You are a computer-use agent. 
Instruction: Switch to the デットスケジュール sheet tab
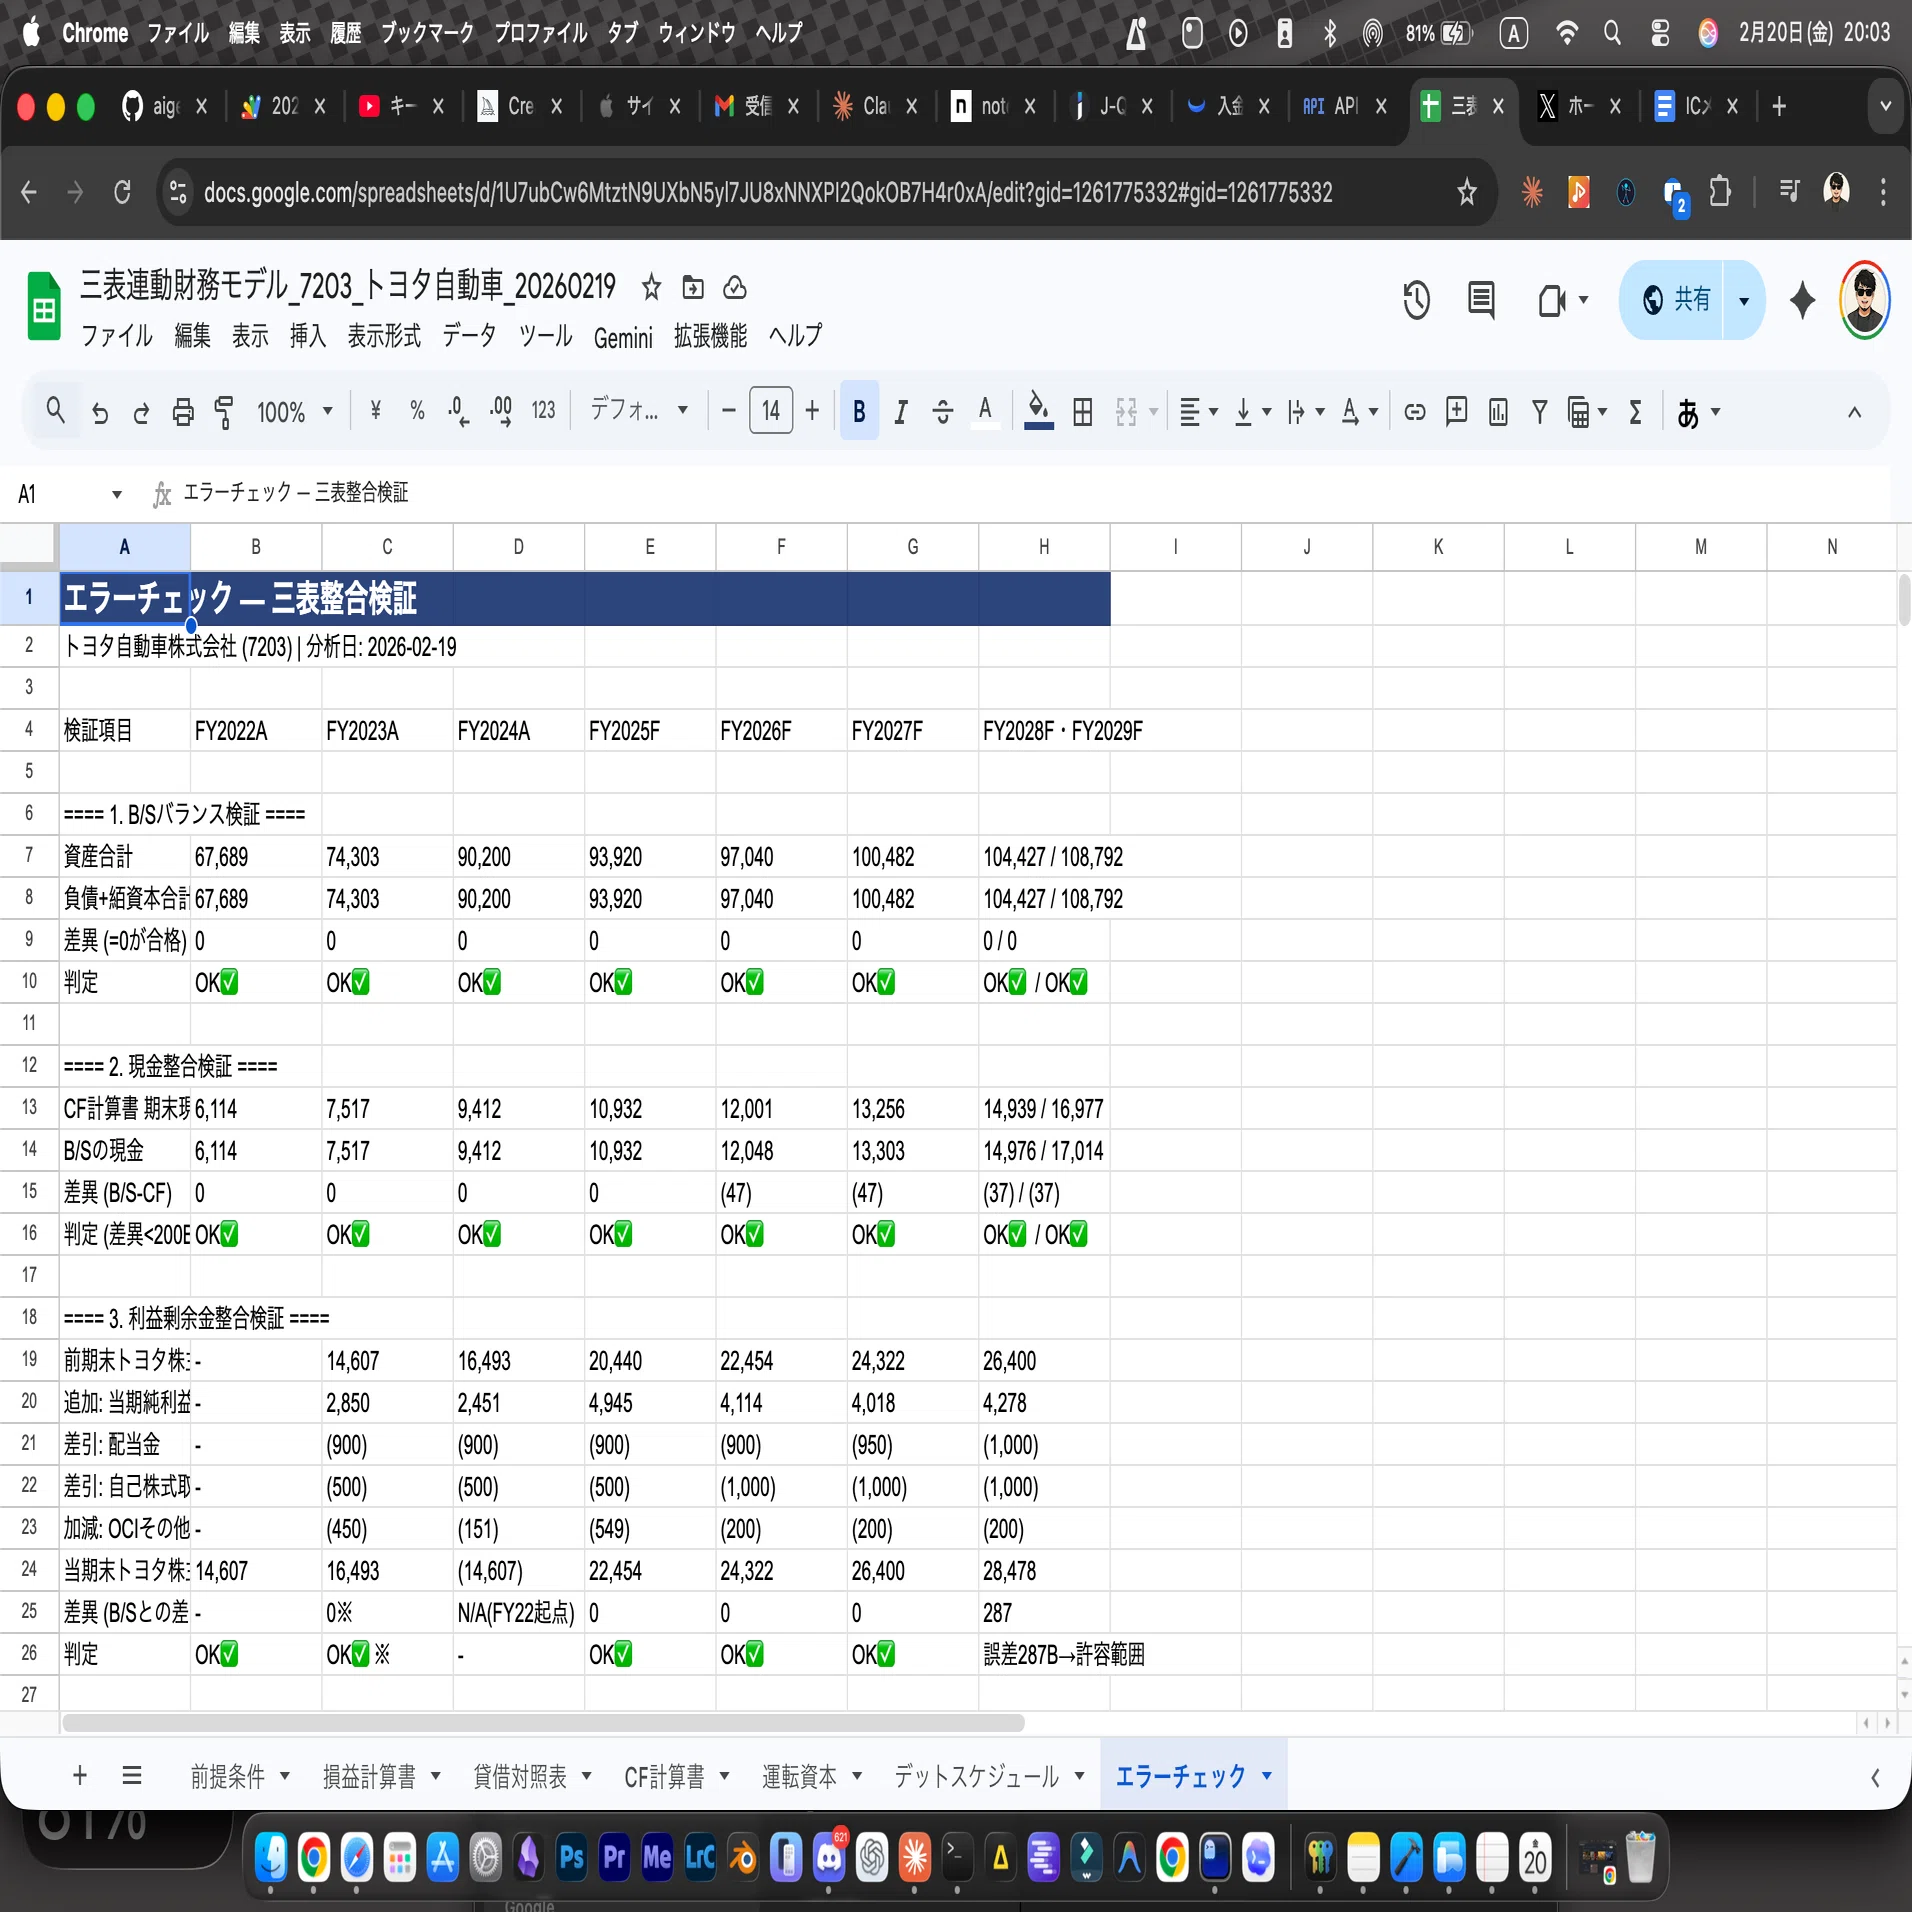976,1777
